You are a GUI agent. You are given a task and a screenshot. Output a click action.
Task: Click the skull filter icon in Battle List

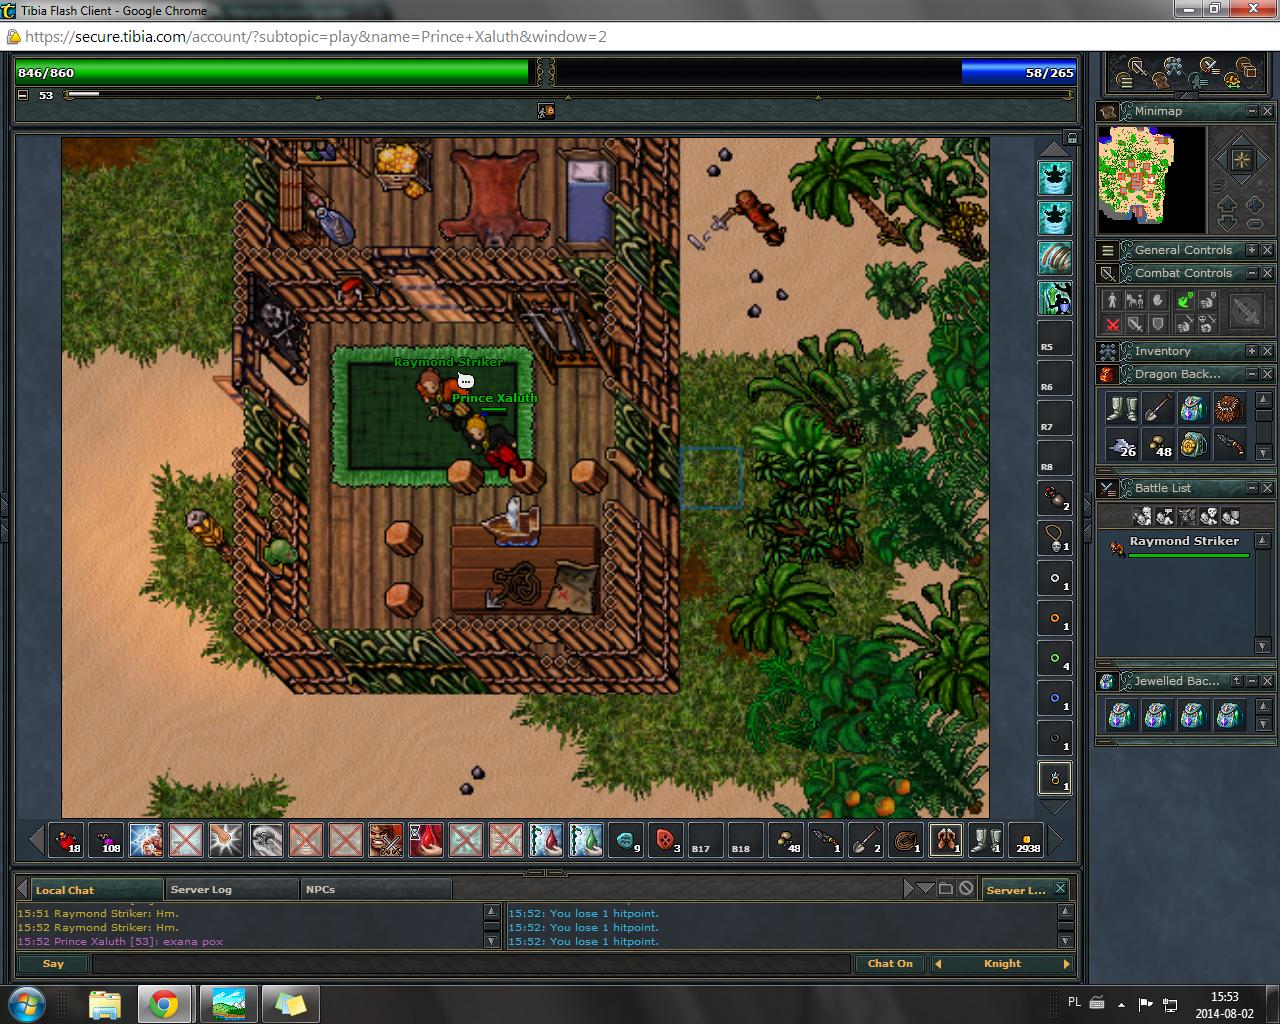coord(1208,516)
